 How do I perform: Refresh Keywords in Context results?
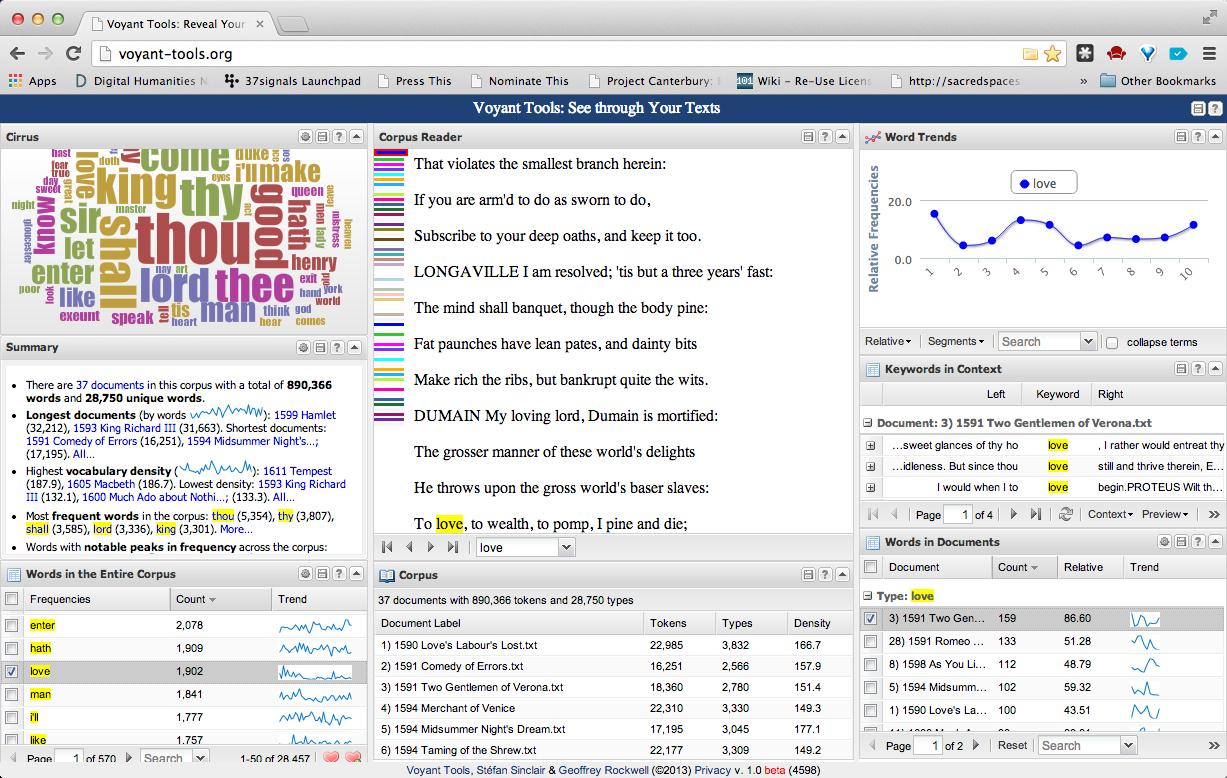click(x=1066, y=514)
